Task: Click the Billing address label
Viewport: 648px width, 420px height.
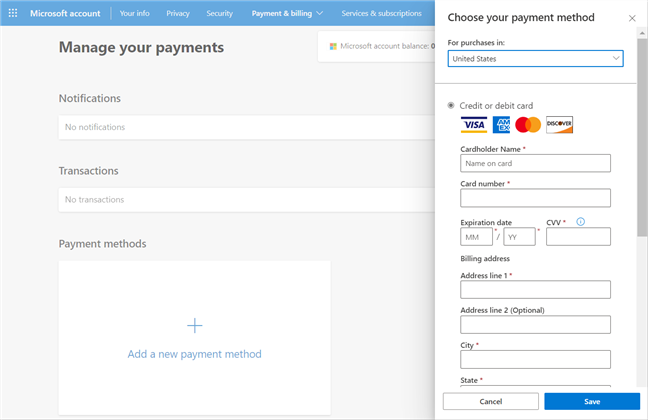Action: click(x=485, y=258)
